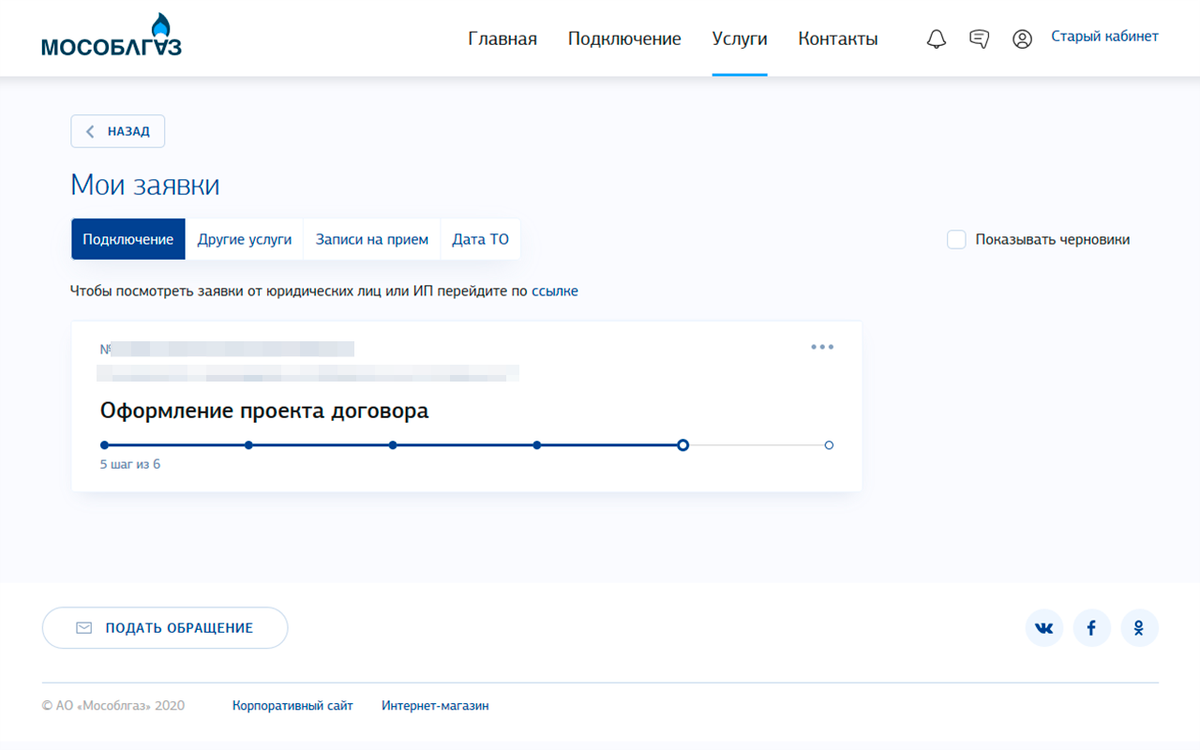Viewport: 1200px width, 750px height.
Task: Open the three-dots menu on the request card
Action: click(822, 347)
